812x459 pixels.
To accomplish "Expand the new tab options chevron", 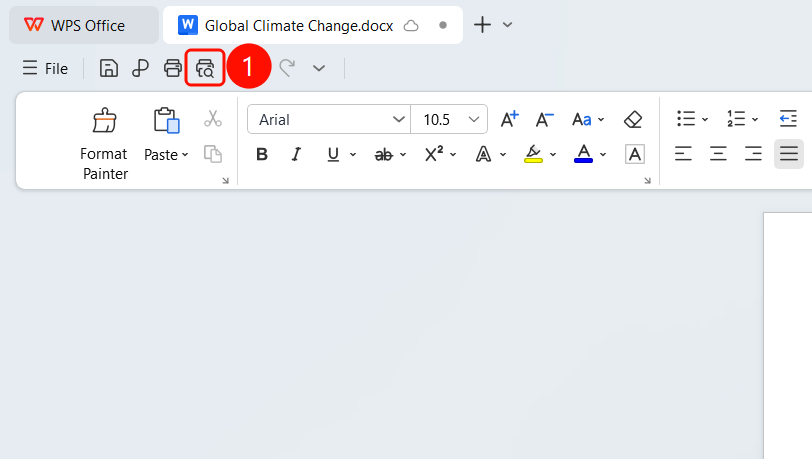I will pos(508,25).
